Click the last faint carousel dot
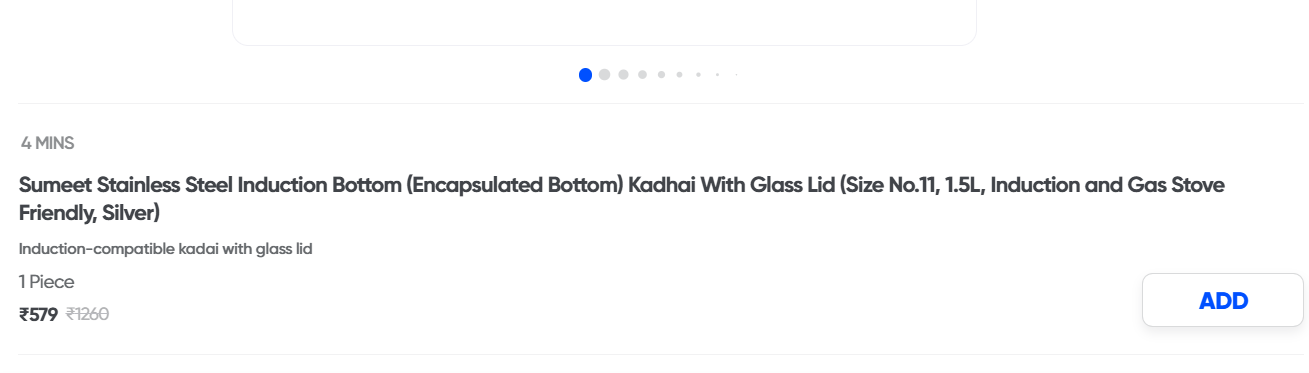The height and width of the screenshot is (373, 1309). [x=736, y=74]
